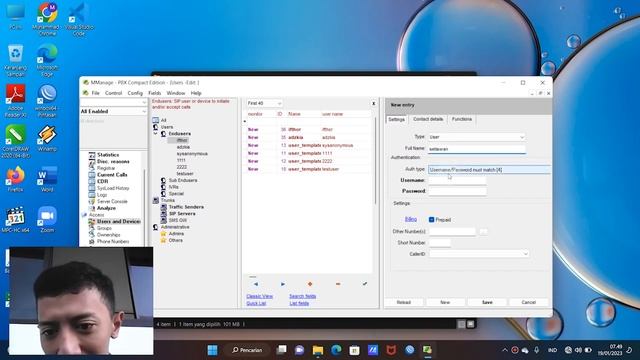Viewport: 640px width, 360px height.
Task: Select the Registrar navigation item
Action: tap(106, 168)
